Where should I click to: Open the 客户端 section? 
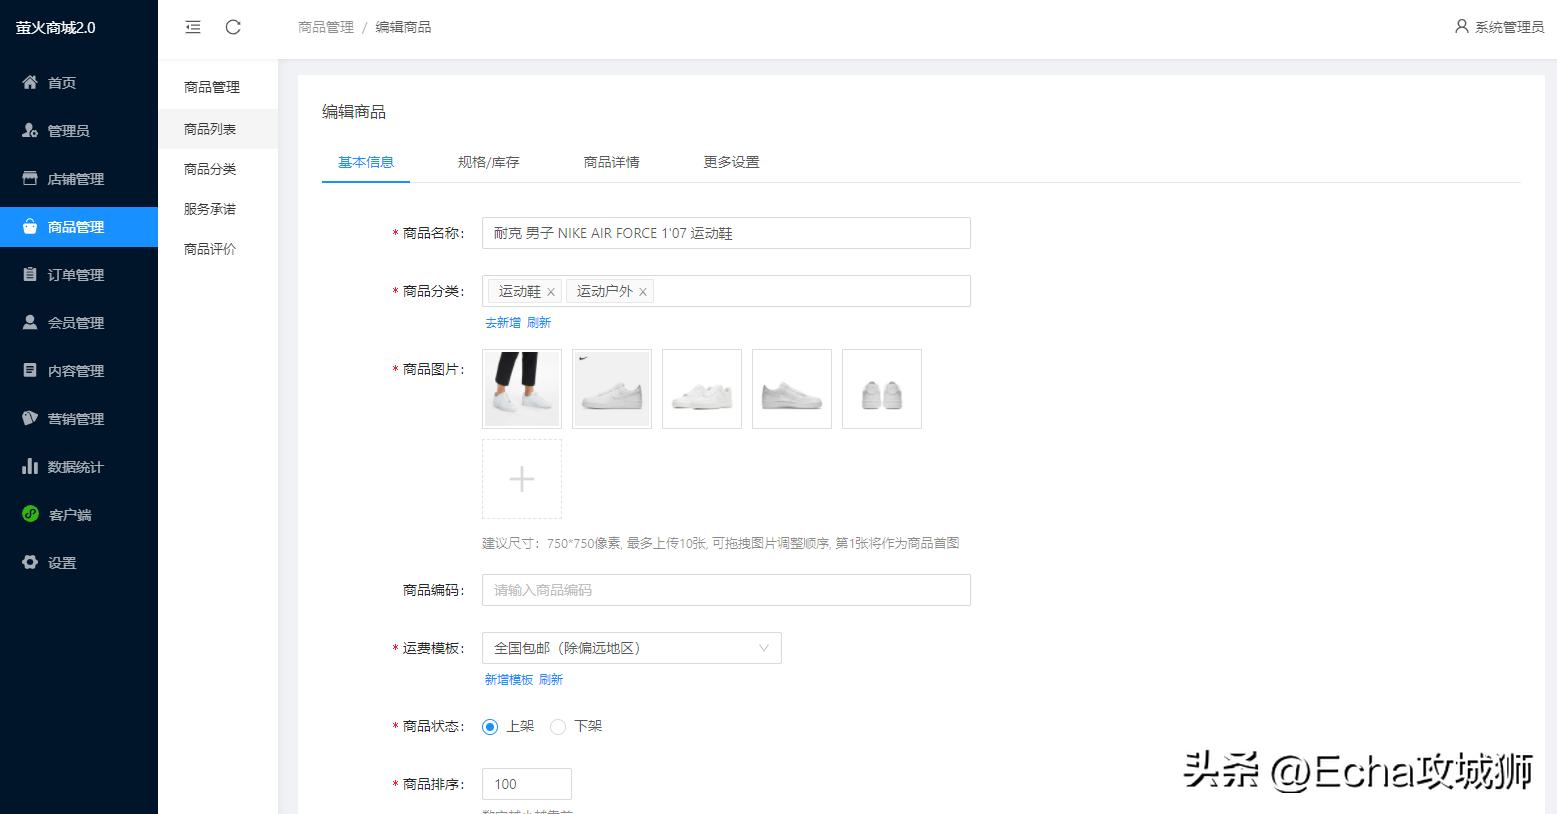pyautogui.click(x=64, y=514)
